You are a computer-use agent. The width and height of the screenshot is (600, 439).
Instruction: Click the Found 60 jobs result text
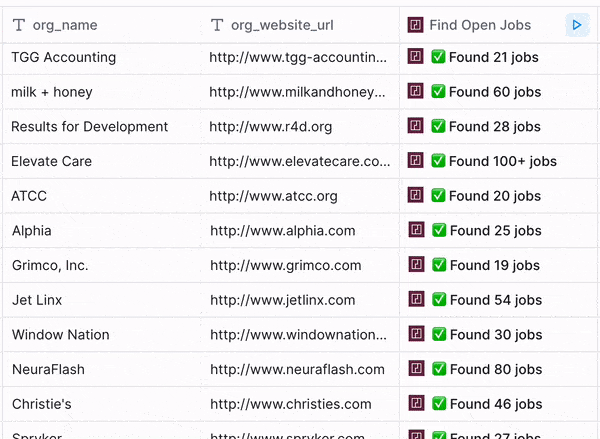click(x=495, y=92)
